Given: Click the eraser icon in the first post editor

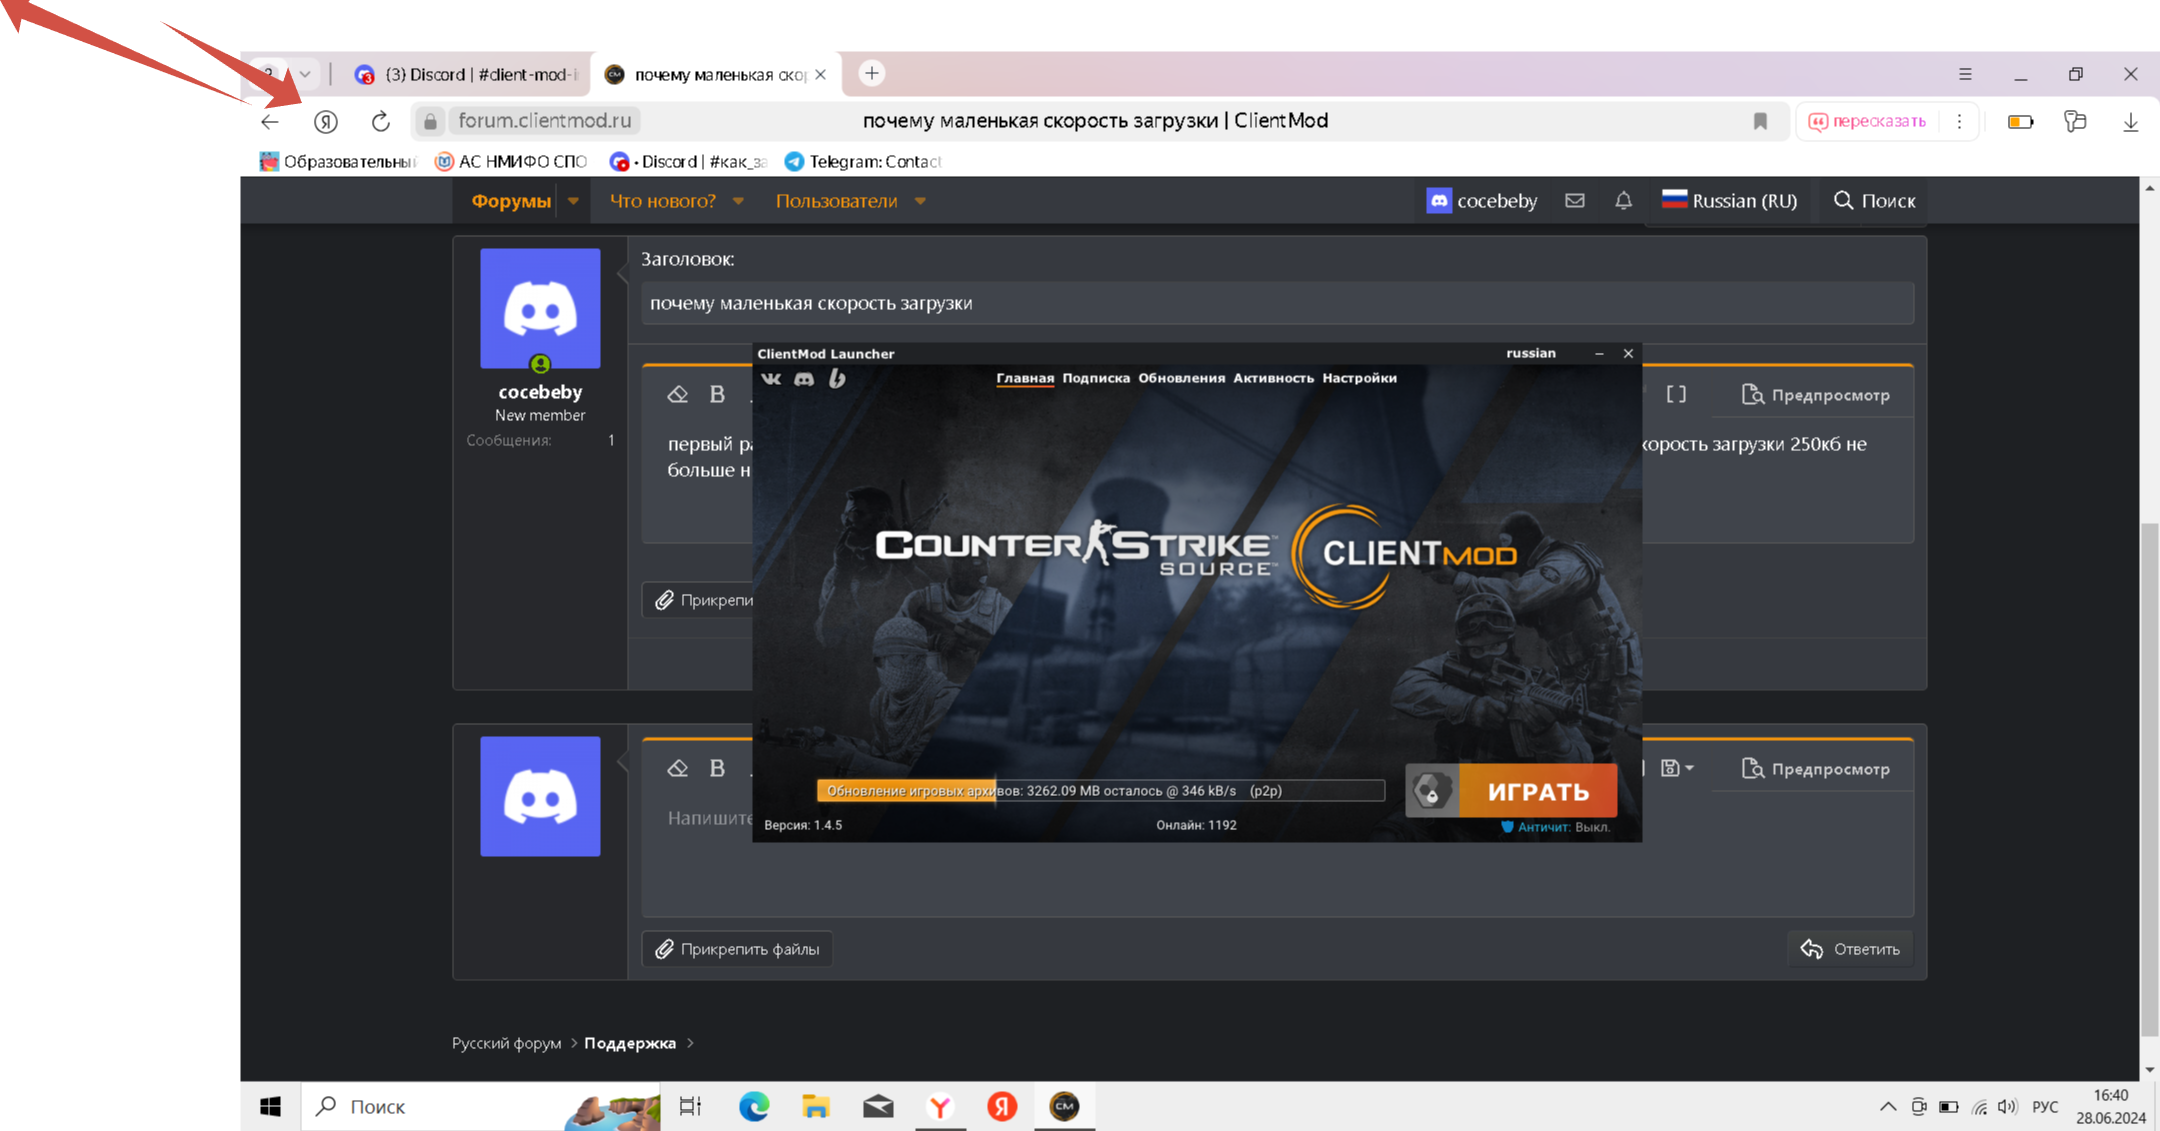Looking at the screenshot, I should (677, 394).
